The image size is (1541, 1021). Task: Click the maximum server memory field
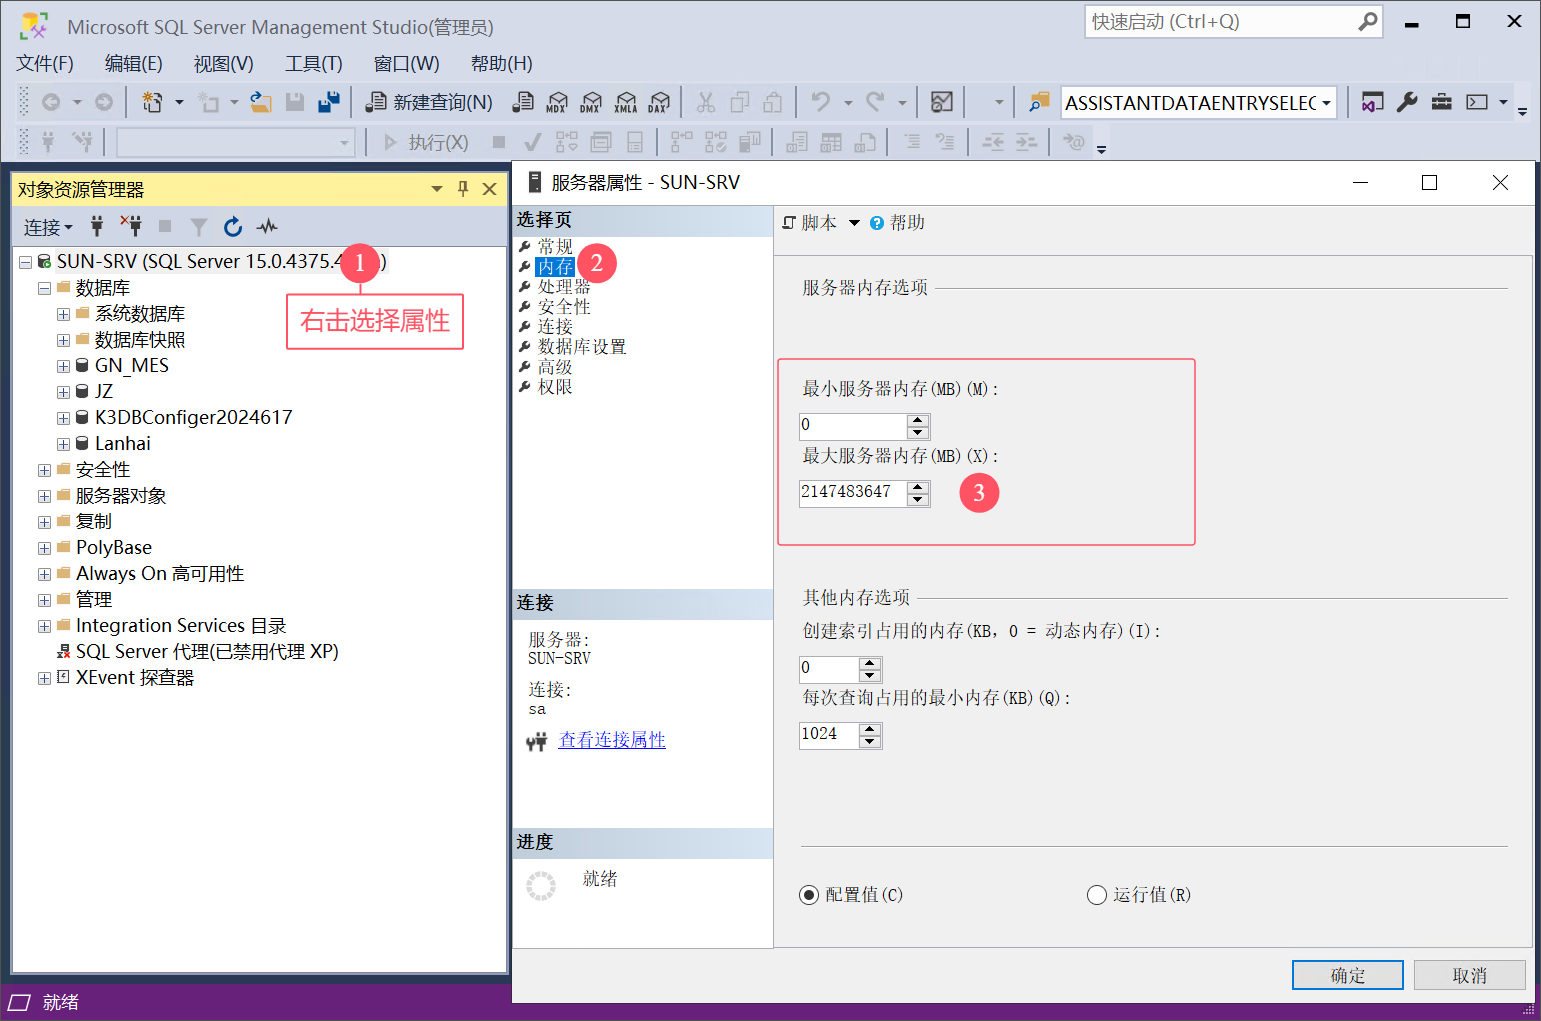coord(852,492)
